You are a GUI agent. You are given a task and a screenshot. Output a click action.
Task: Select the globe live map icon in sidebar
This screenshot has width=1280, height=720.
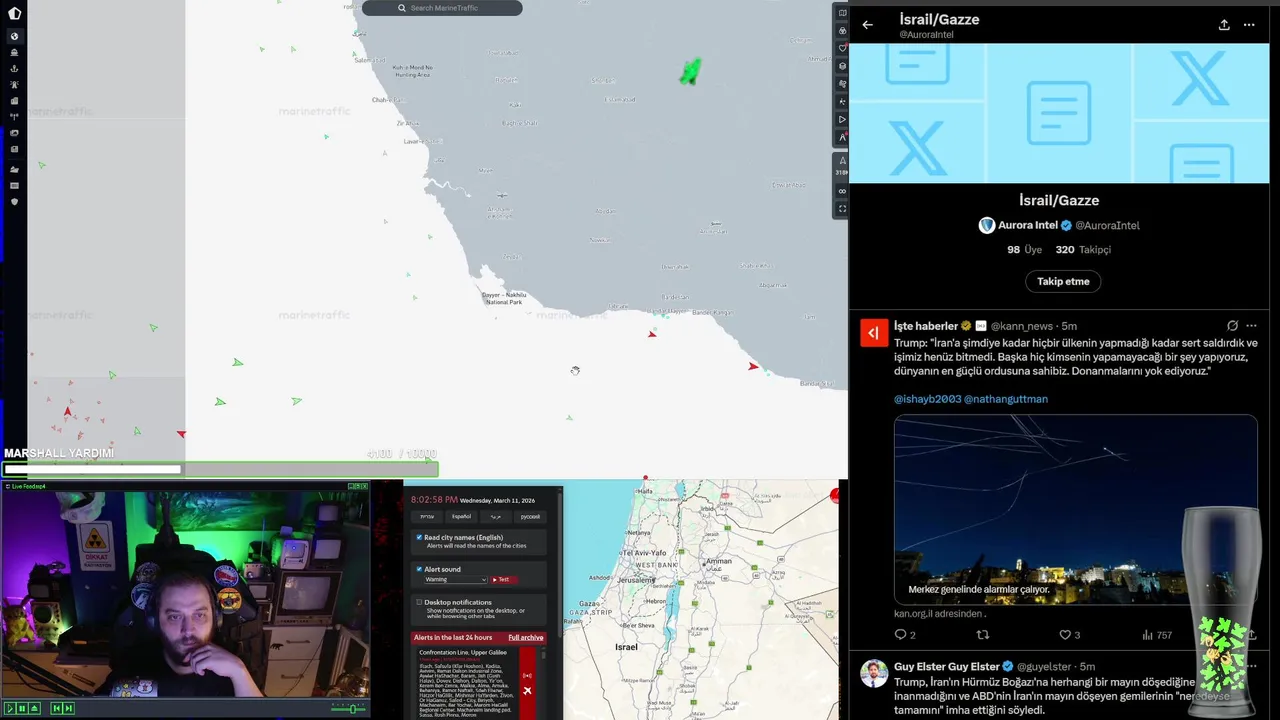[x=14, y=36]
